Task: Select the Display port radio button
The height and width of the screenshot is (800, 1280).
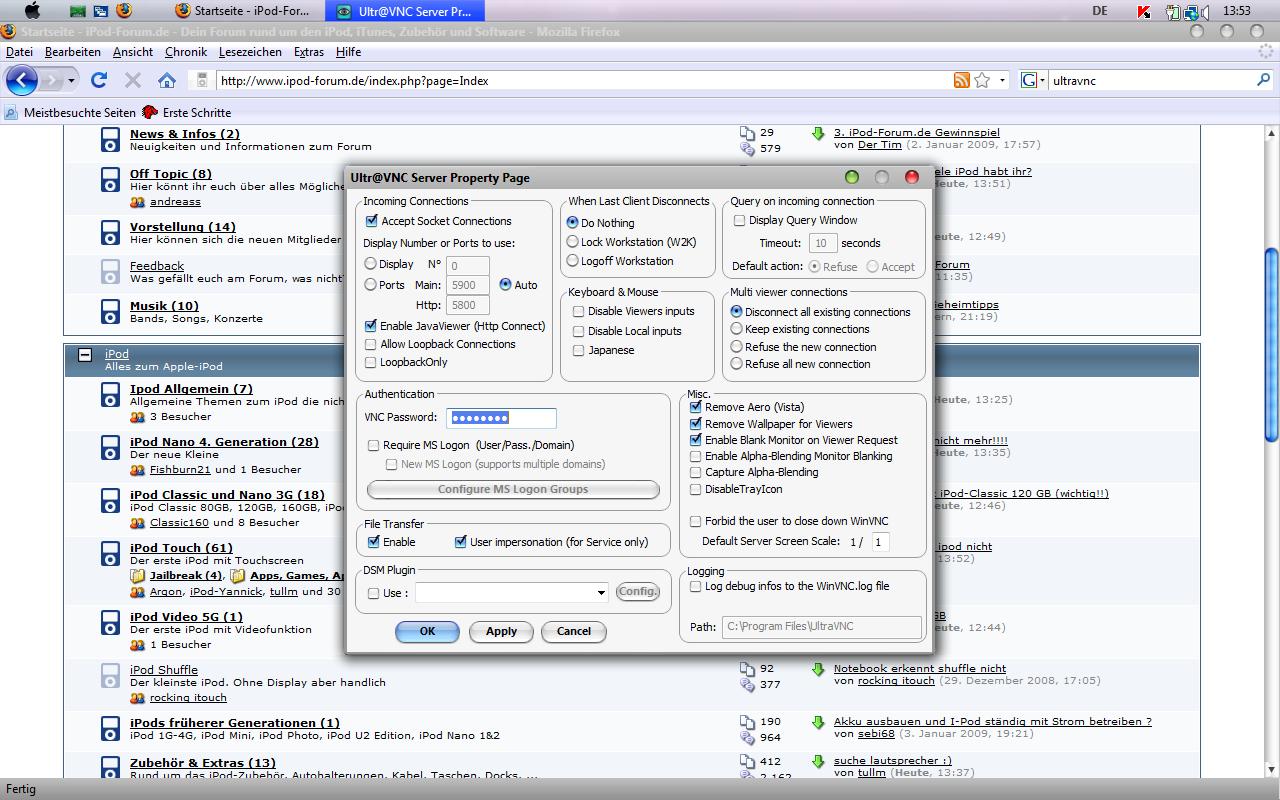Action: (371, 264)
